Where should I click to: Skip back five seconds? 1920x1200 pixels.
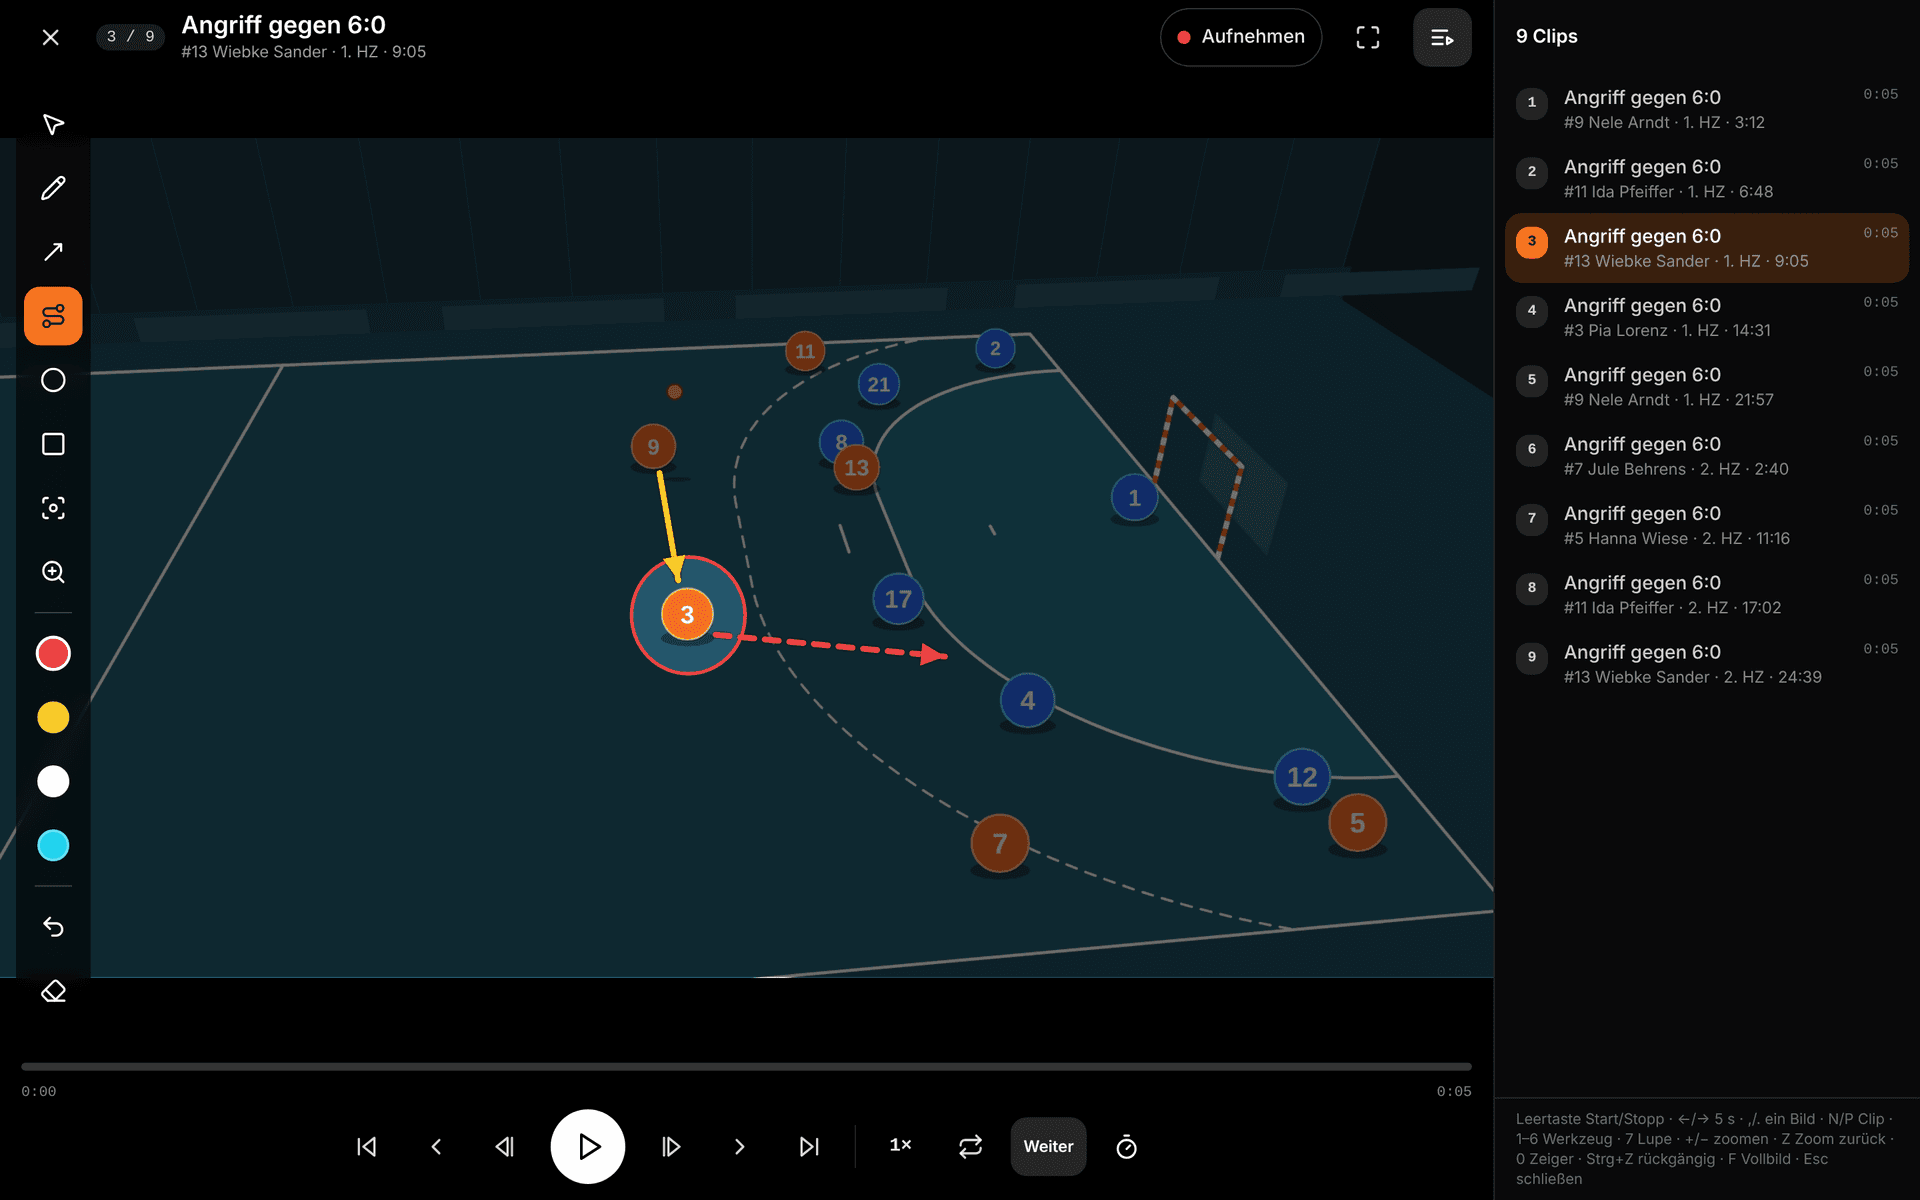click(x=436, y=1147)
